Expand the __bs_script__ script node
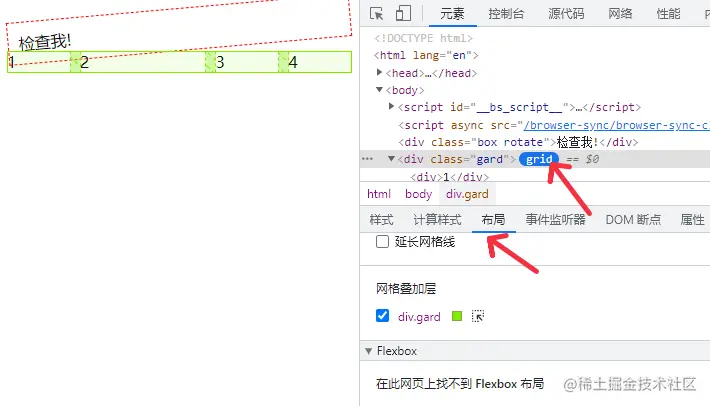This screenshot has width=710, height=406. pyautogui.click(x=391, y=107)
